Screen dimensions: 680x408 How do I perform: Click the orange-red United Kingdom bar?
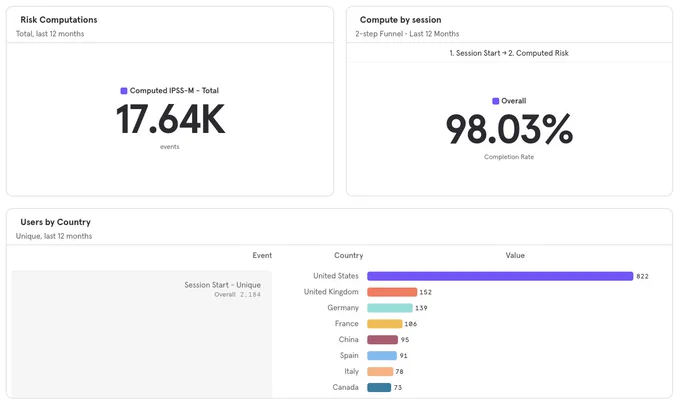(392, 292)
